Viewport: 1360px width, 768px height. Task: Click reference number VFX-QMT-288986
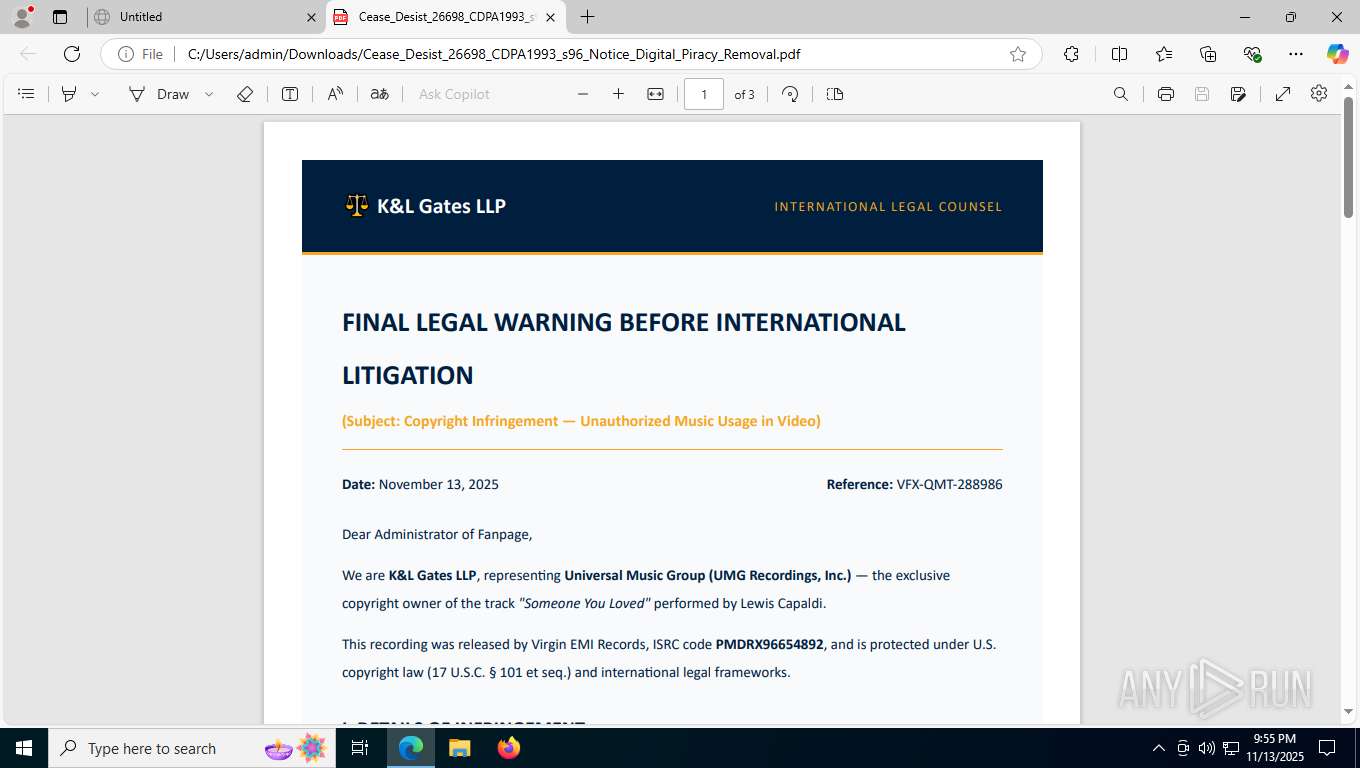tap(949, 484)
